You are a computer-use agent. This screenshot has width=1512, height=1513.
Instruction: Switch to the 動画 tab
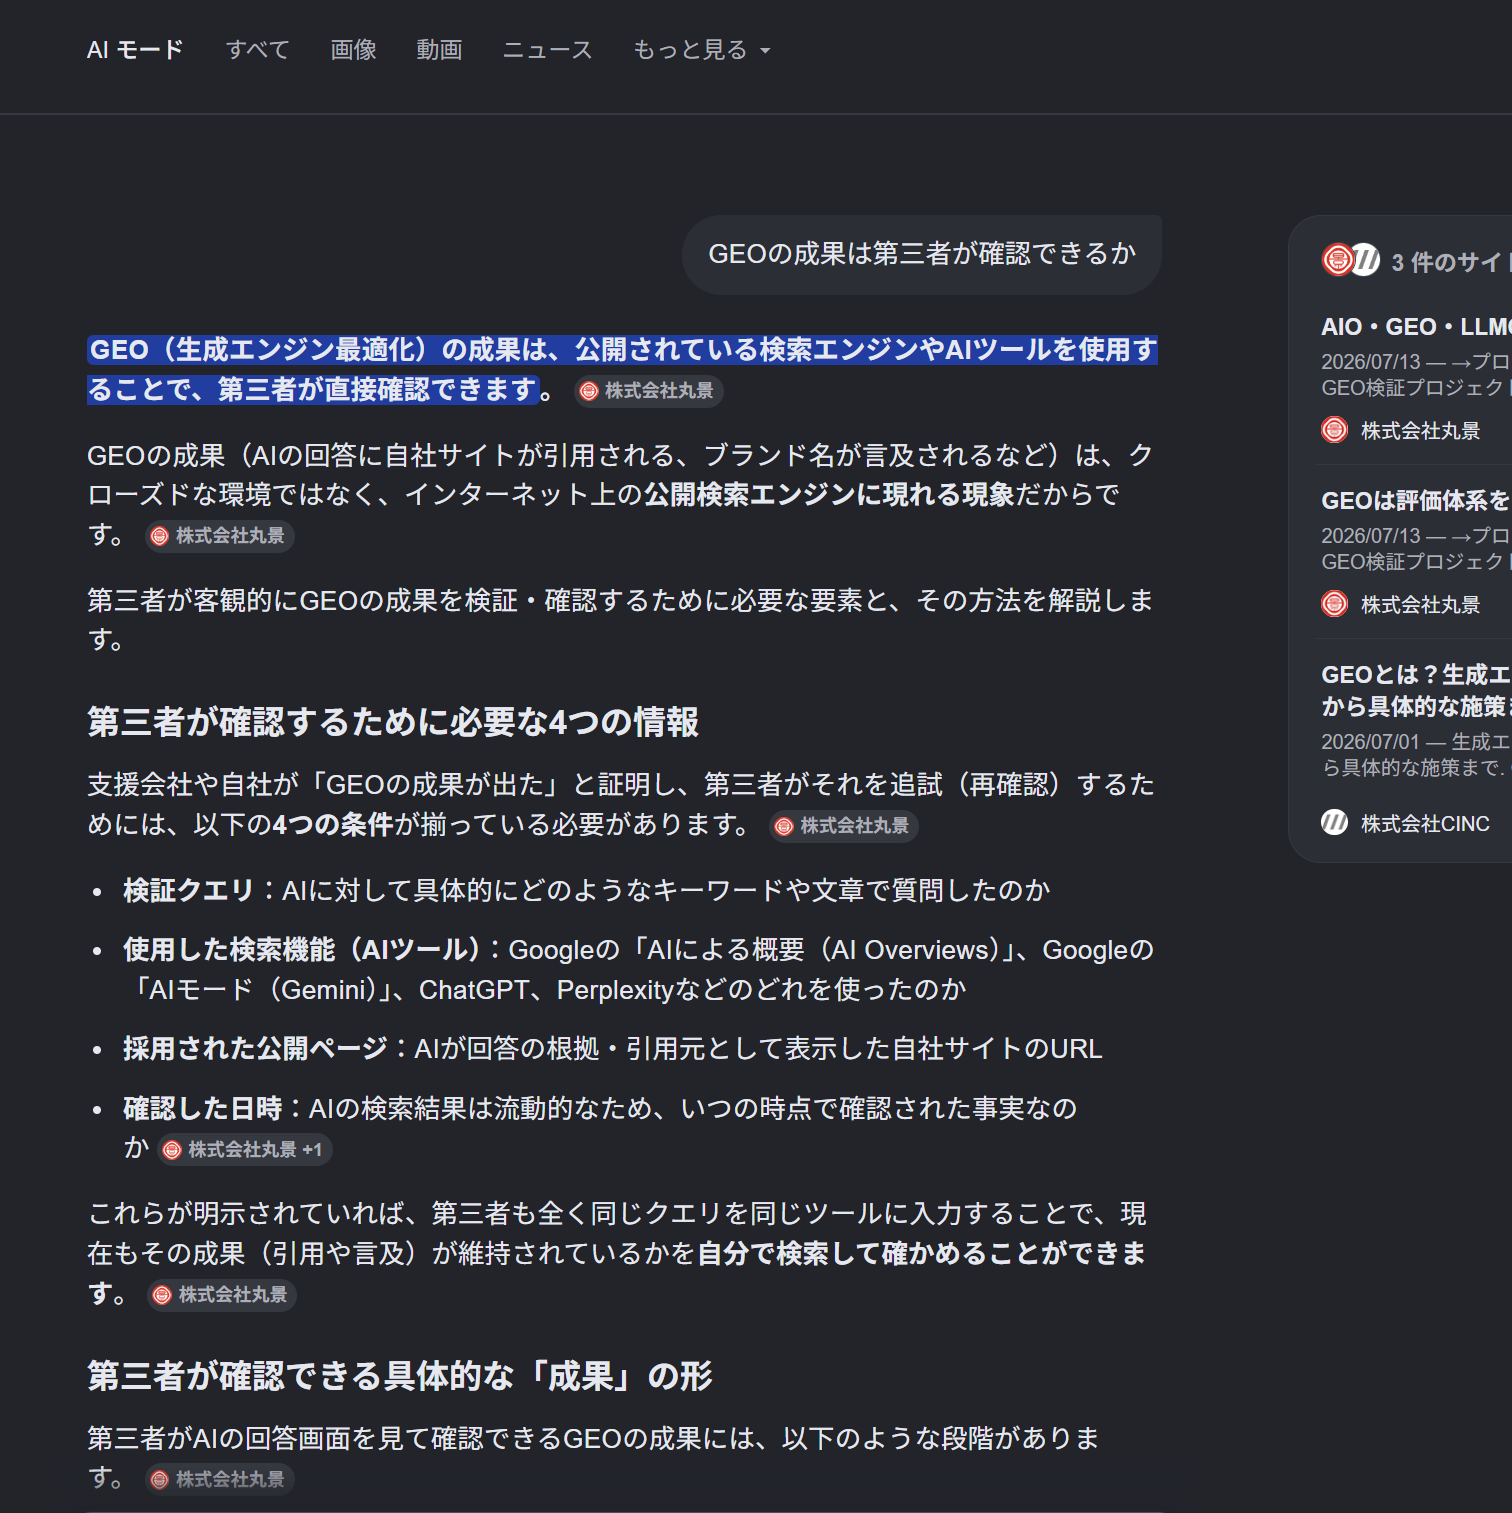click(439, 50)
